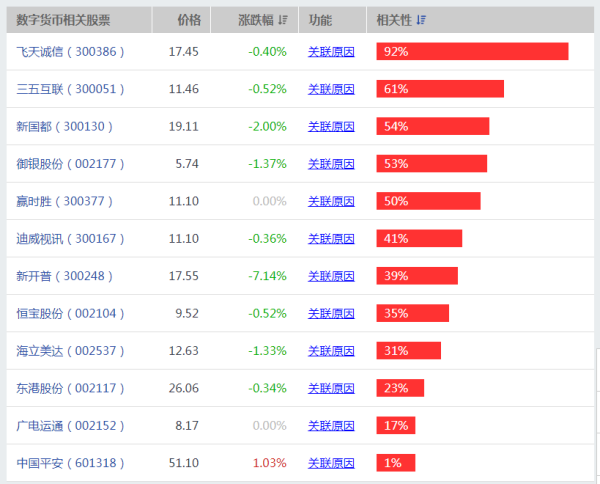Click the 39% correlation bar
Viewport: 600px width, 484px height.
(417, 275)
